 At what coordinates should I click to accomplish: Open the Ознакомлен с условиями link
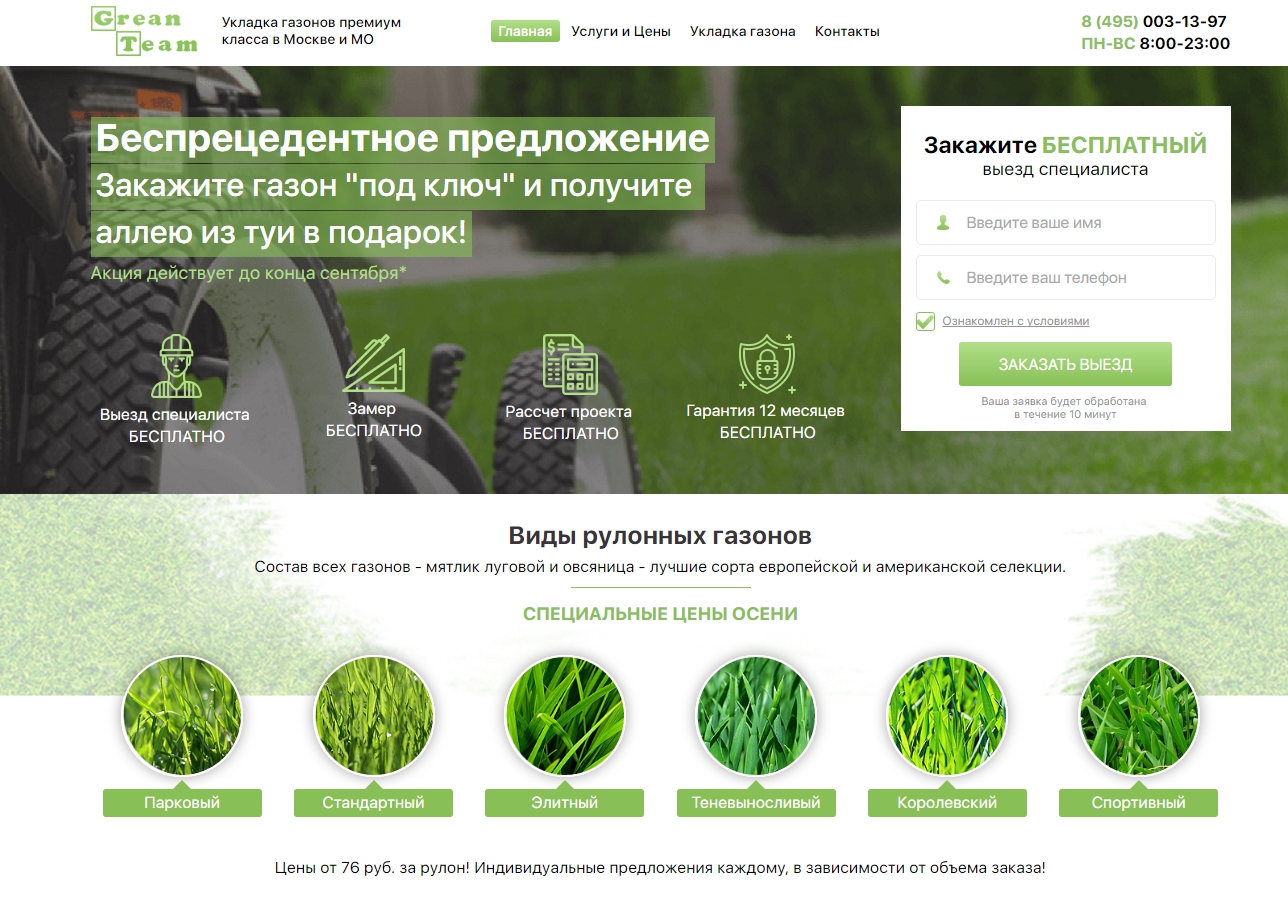(1015, 321)
